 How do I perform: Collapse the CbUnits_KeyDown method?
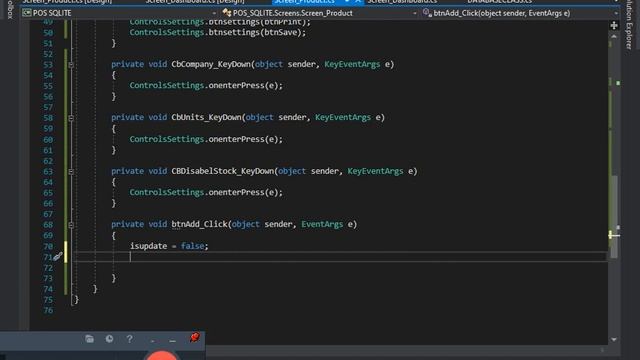(x=71, y=118)
